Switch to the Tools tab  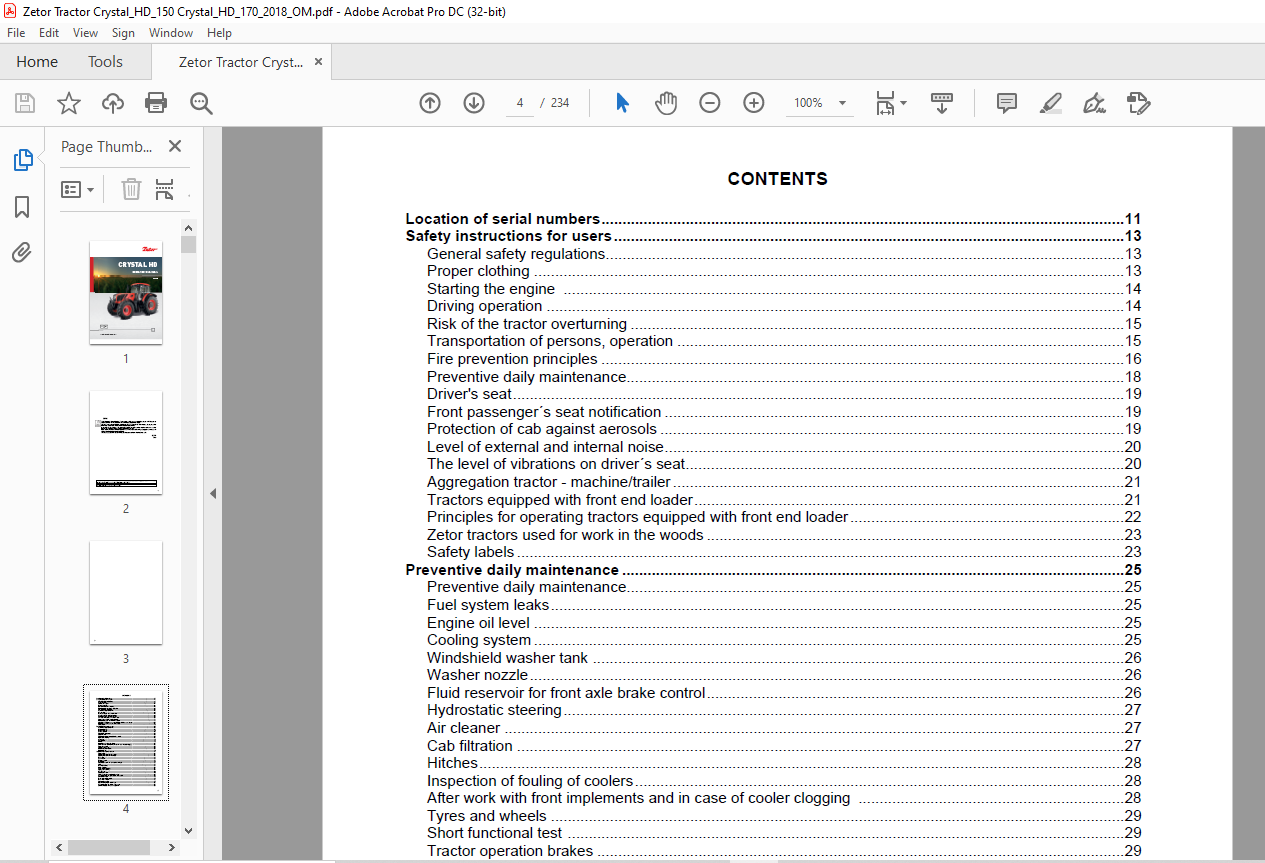pos(105,62)
